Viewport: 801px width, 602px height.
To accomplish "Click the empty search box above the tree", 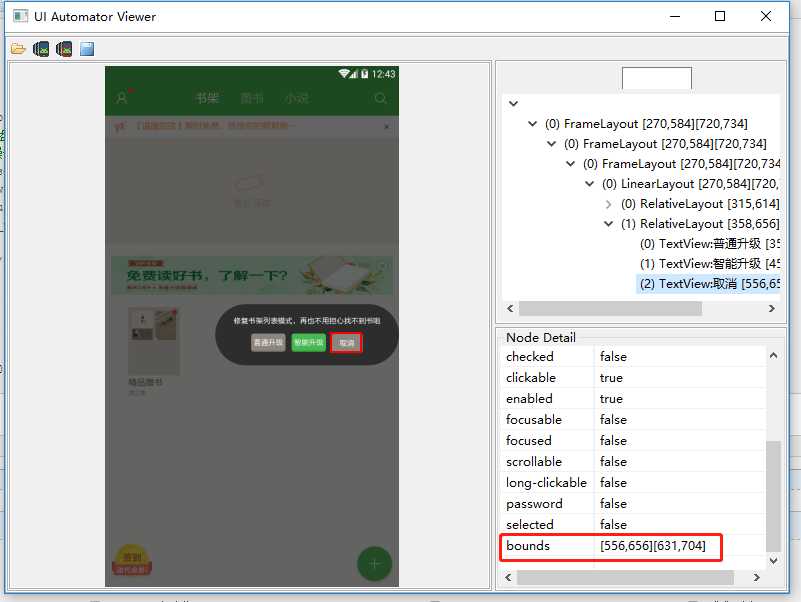I will click(x=657, y=78).
